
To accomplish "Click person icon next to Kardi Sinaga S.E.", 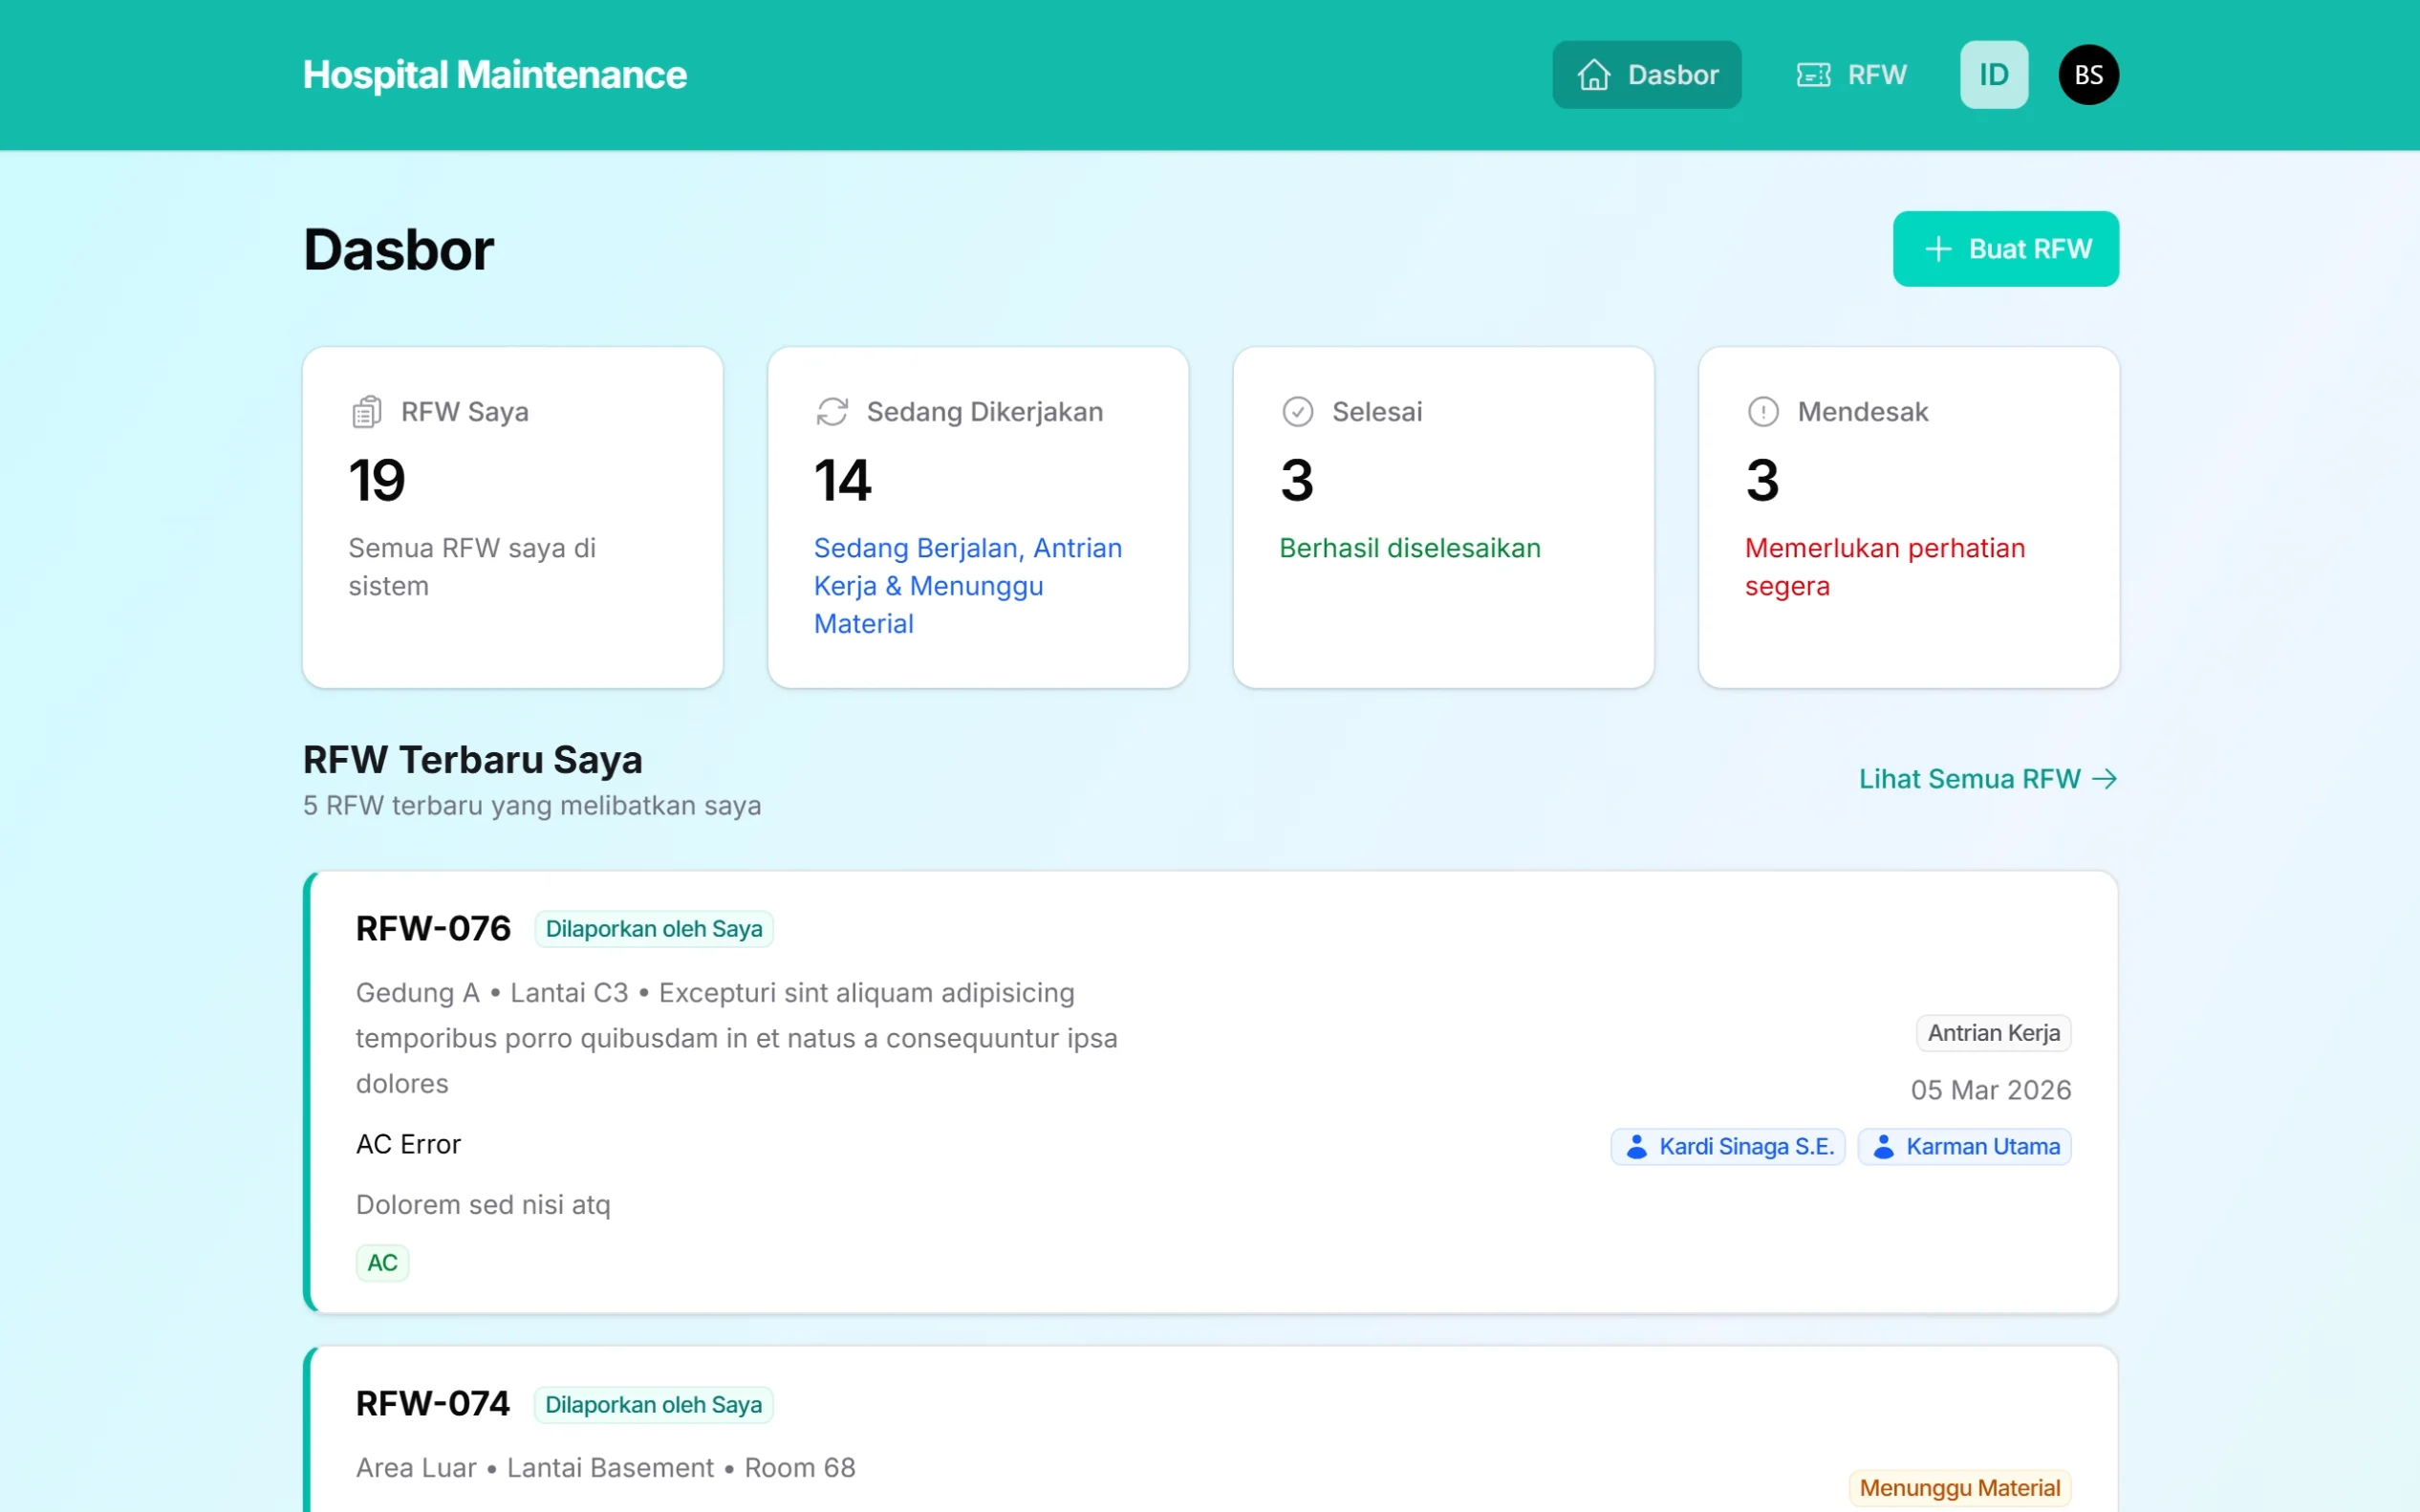I will (x=1637, y=1147).
